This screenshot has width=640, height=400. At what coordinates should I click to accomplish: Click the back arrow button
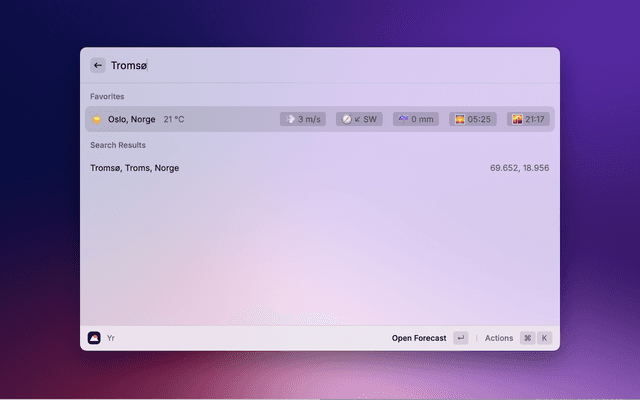(98, 65)
